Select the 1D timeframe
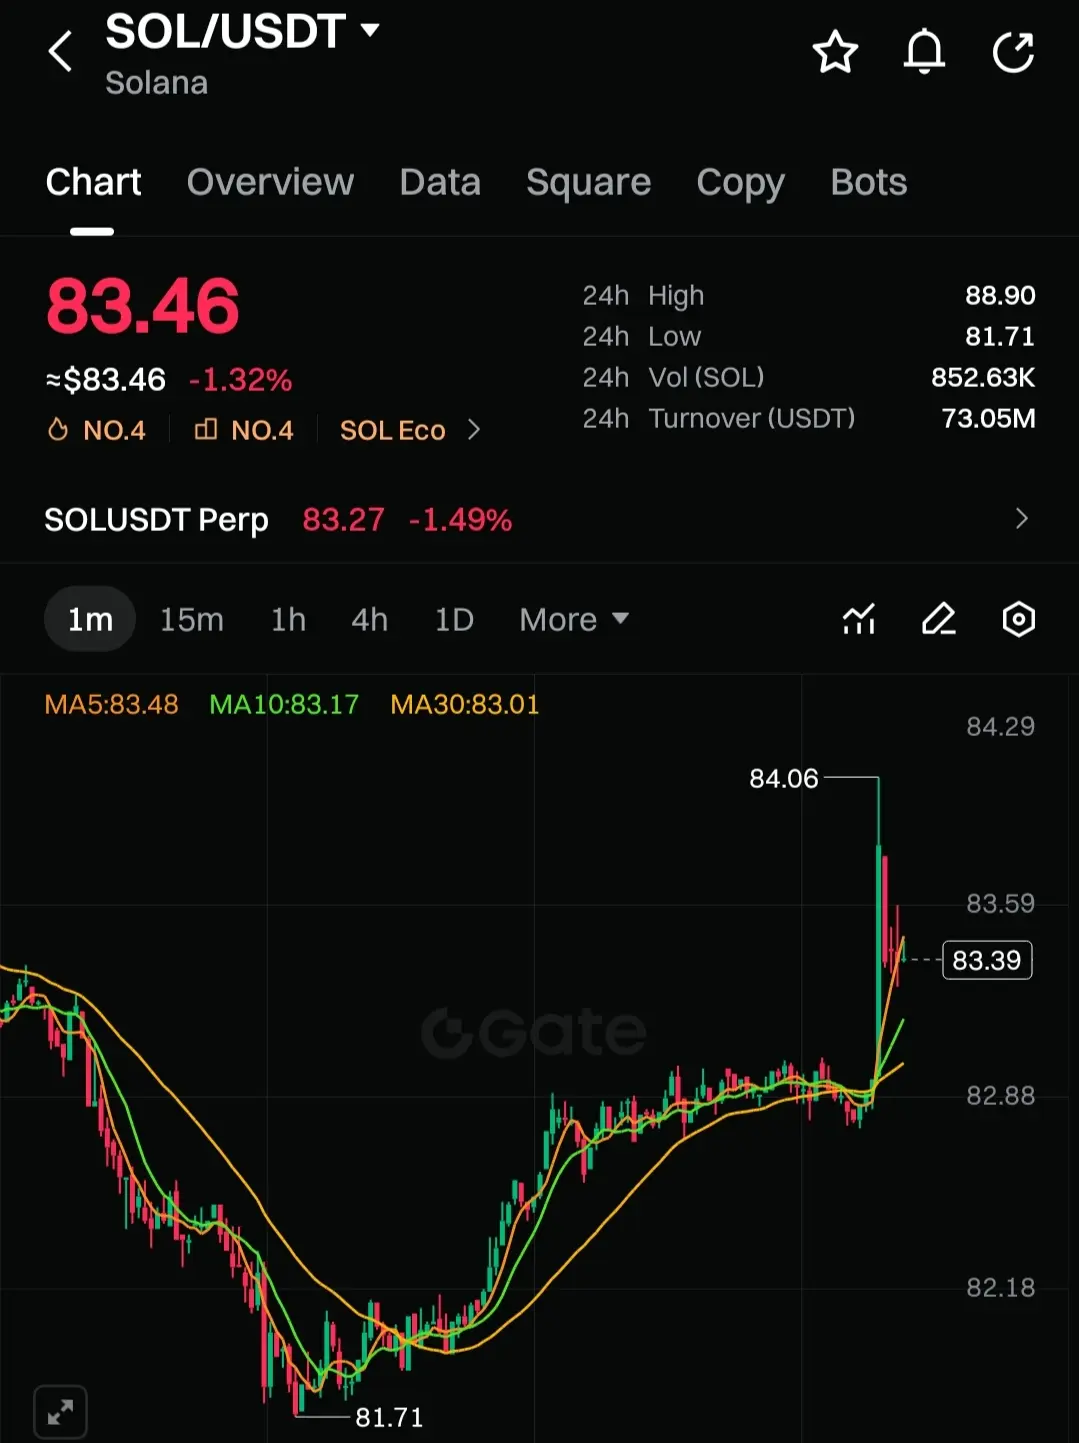The height and width of the screenshot is (1443, 1079). pyautogui.click(x=454, y=620)
